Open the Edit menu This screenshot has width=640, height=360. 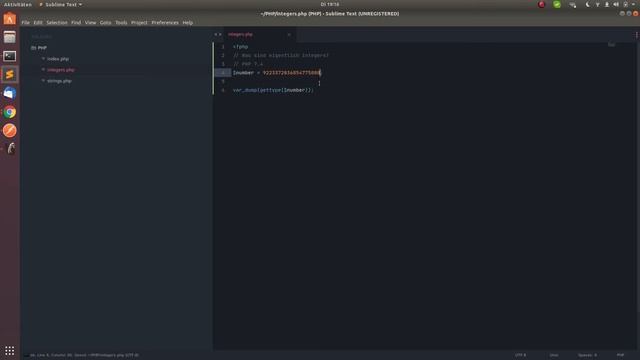pyautogui.click(x=38, y=22)
